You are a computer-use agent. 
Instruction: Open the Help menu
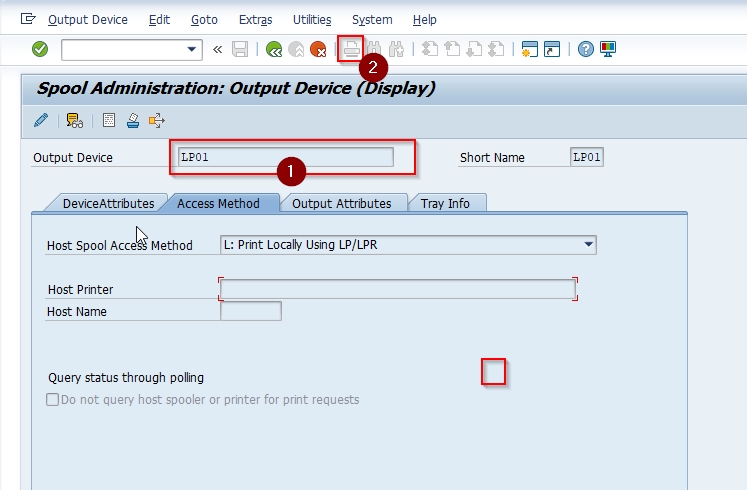tap(424, 20)
